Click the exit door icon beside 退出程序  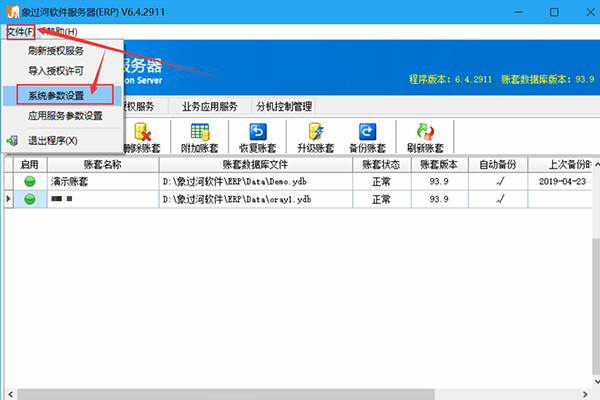pyautogui.click(x=12, y=140)
